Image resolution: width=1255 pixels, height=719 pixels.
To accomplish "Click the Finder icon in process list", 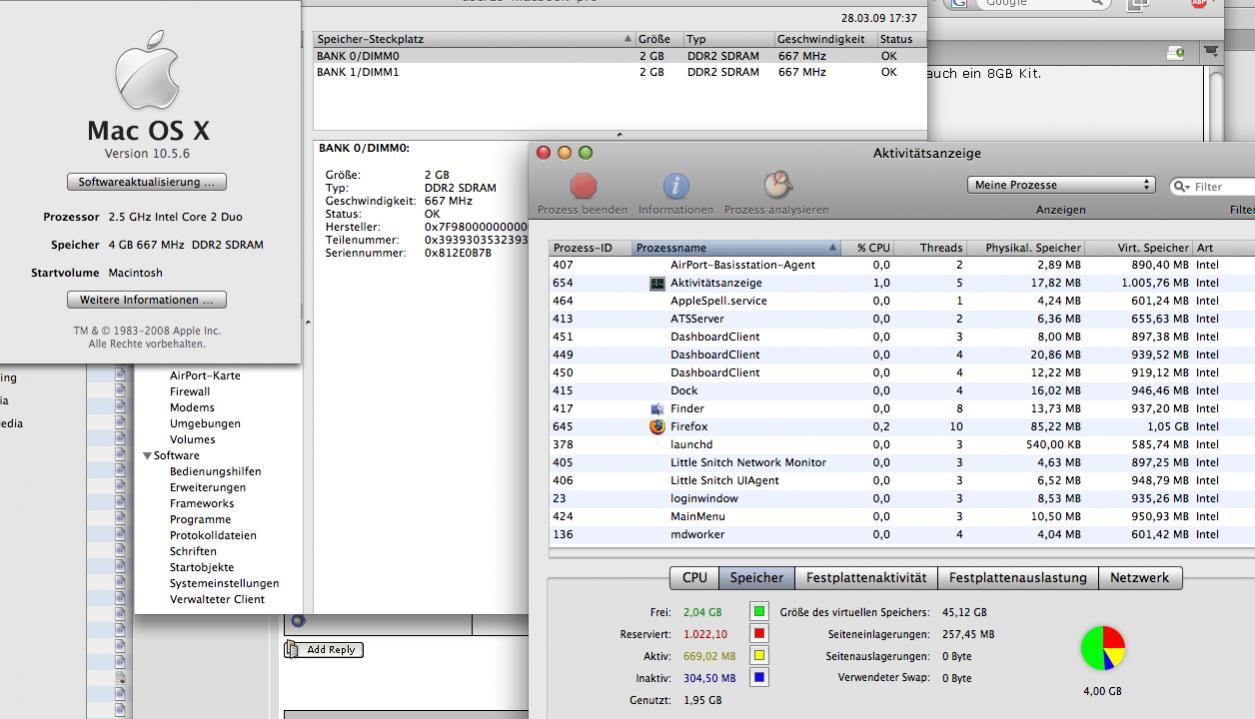I will coord(657,409).
